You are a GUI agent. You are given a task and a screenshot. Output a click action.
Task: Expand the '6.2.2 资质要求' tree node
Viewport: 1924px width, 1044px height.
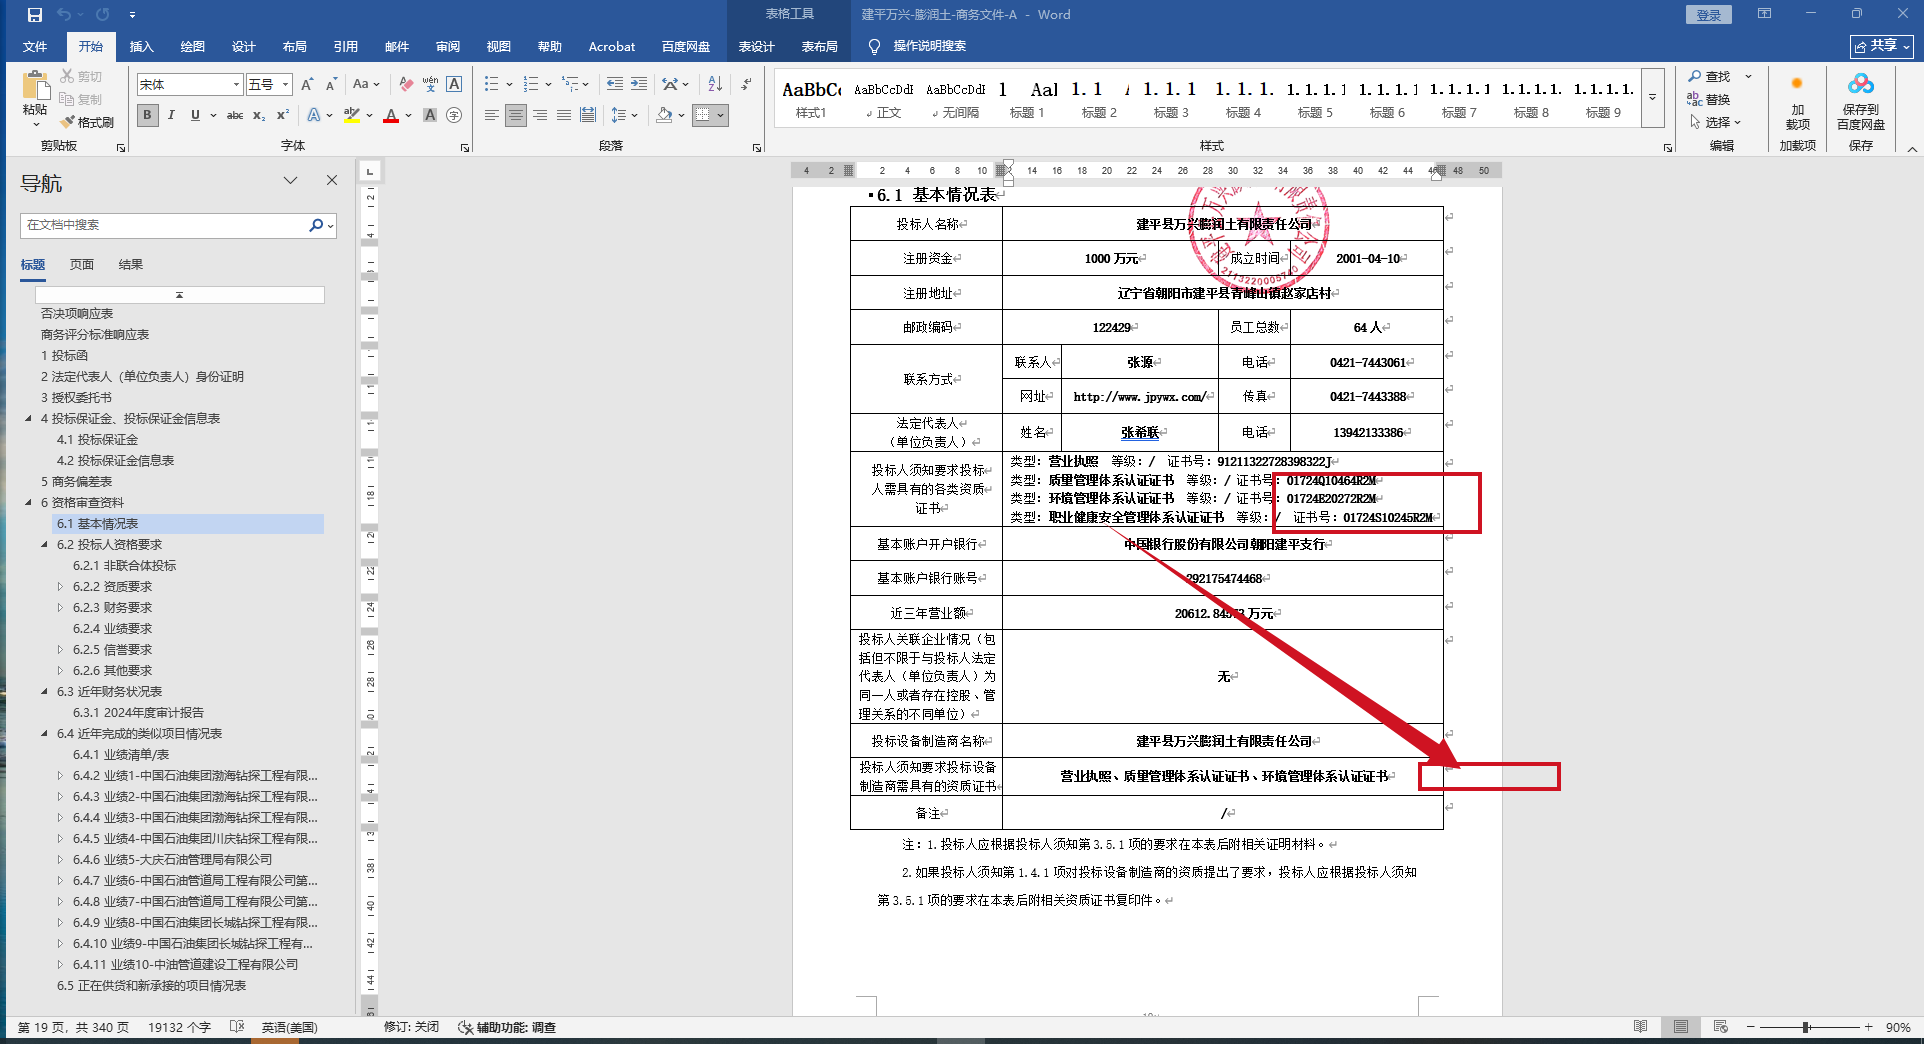[60, 587]
